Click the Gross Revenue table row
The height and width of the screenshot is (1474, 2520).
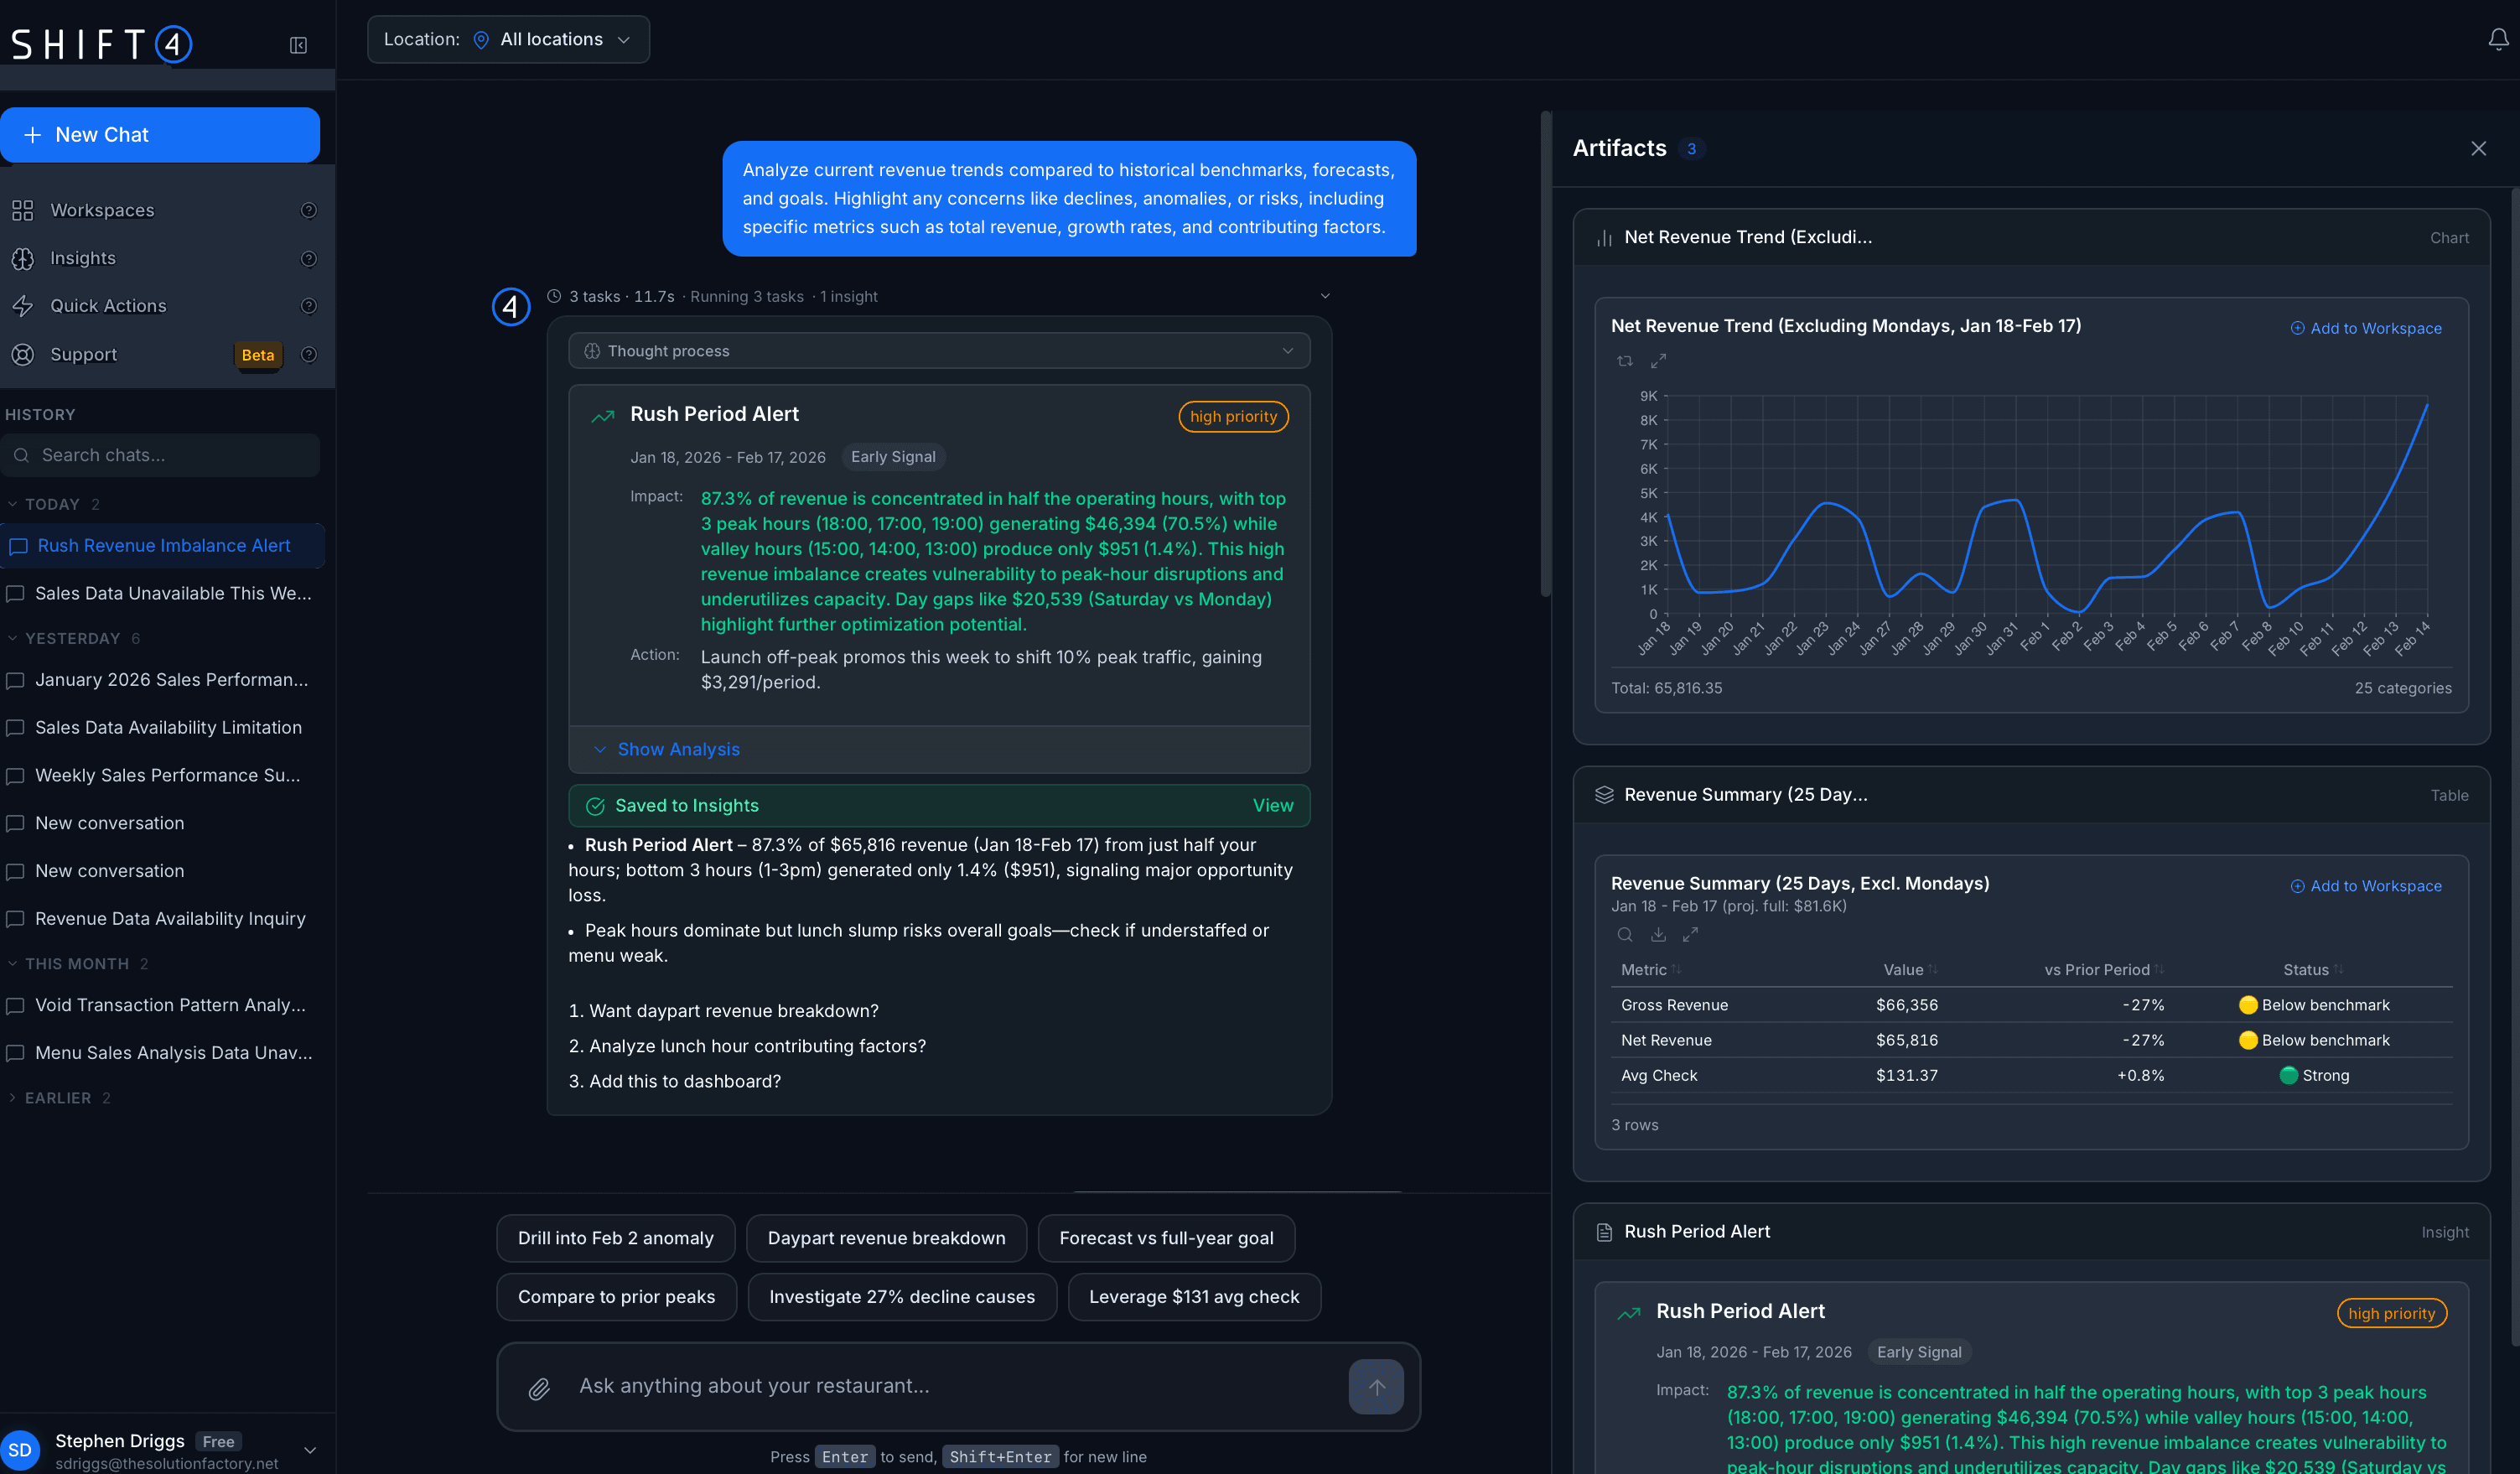pos(2032,1005)
